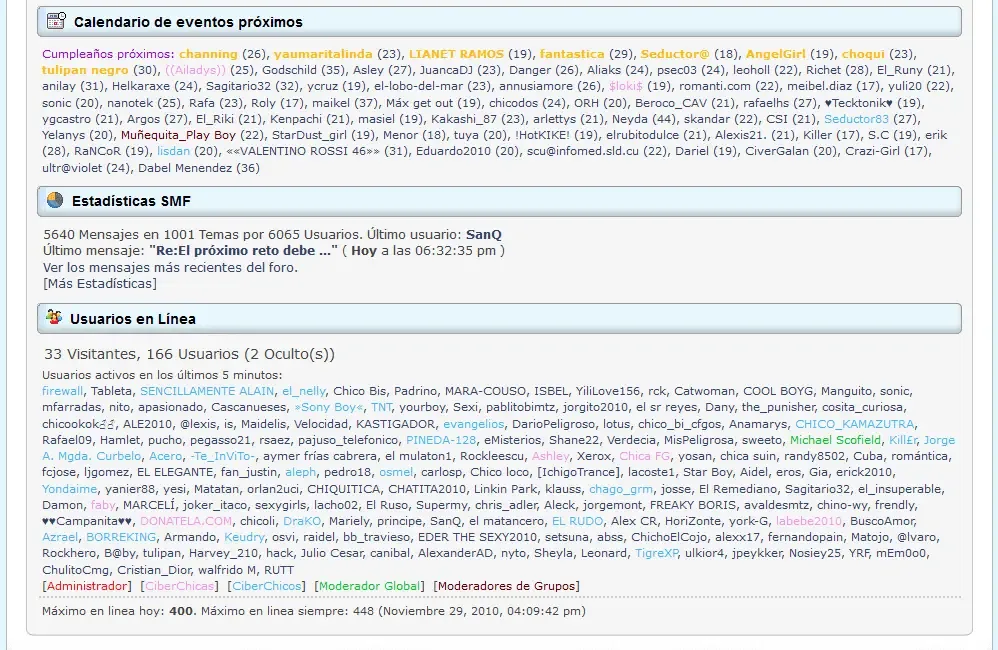The image size is (998, 650).
Task: Open TigreXP's profile link
Action: (657, 553)
